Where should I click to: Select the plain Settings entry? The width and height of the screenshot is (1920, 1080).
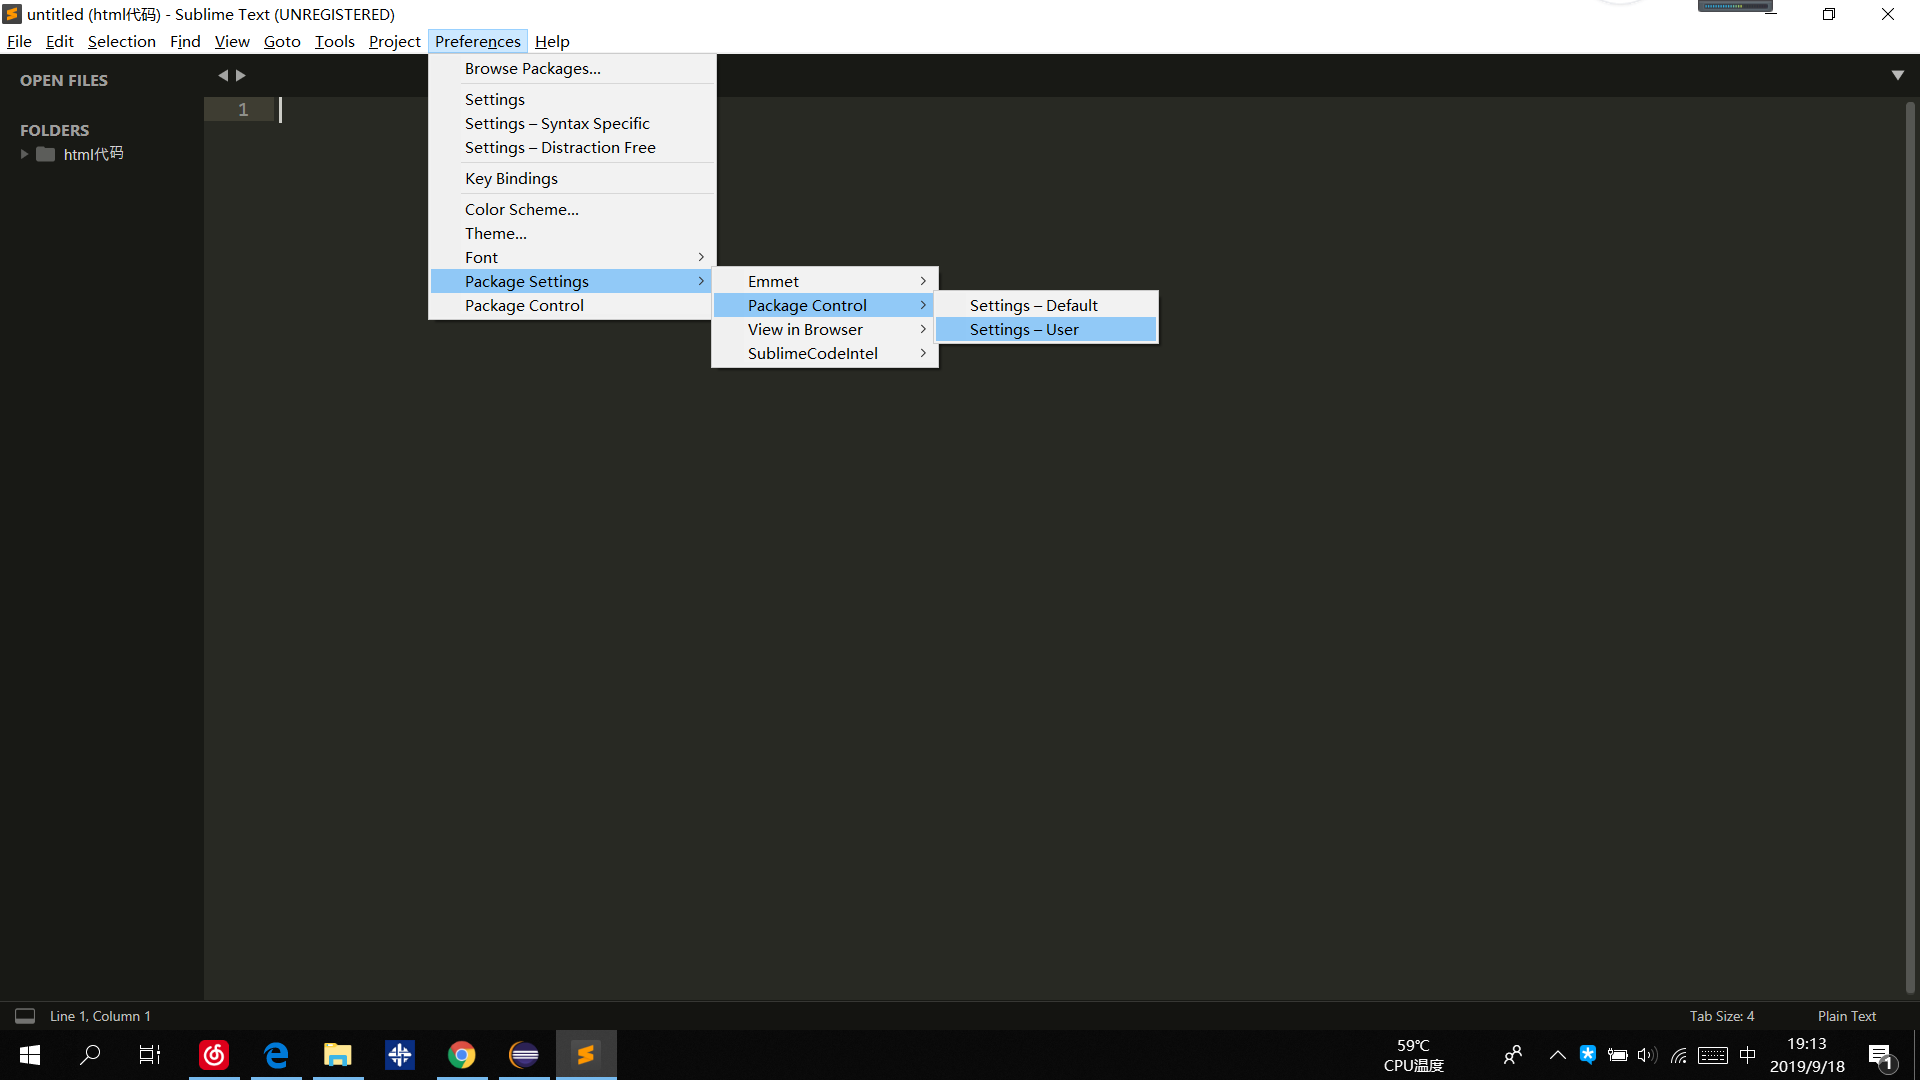tap(572, 100)
